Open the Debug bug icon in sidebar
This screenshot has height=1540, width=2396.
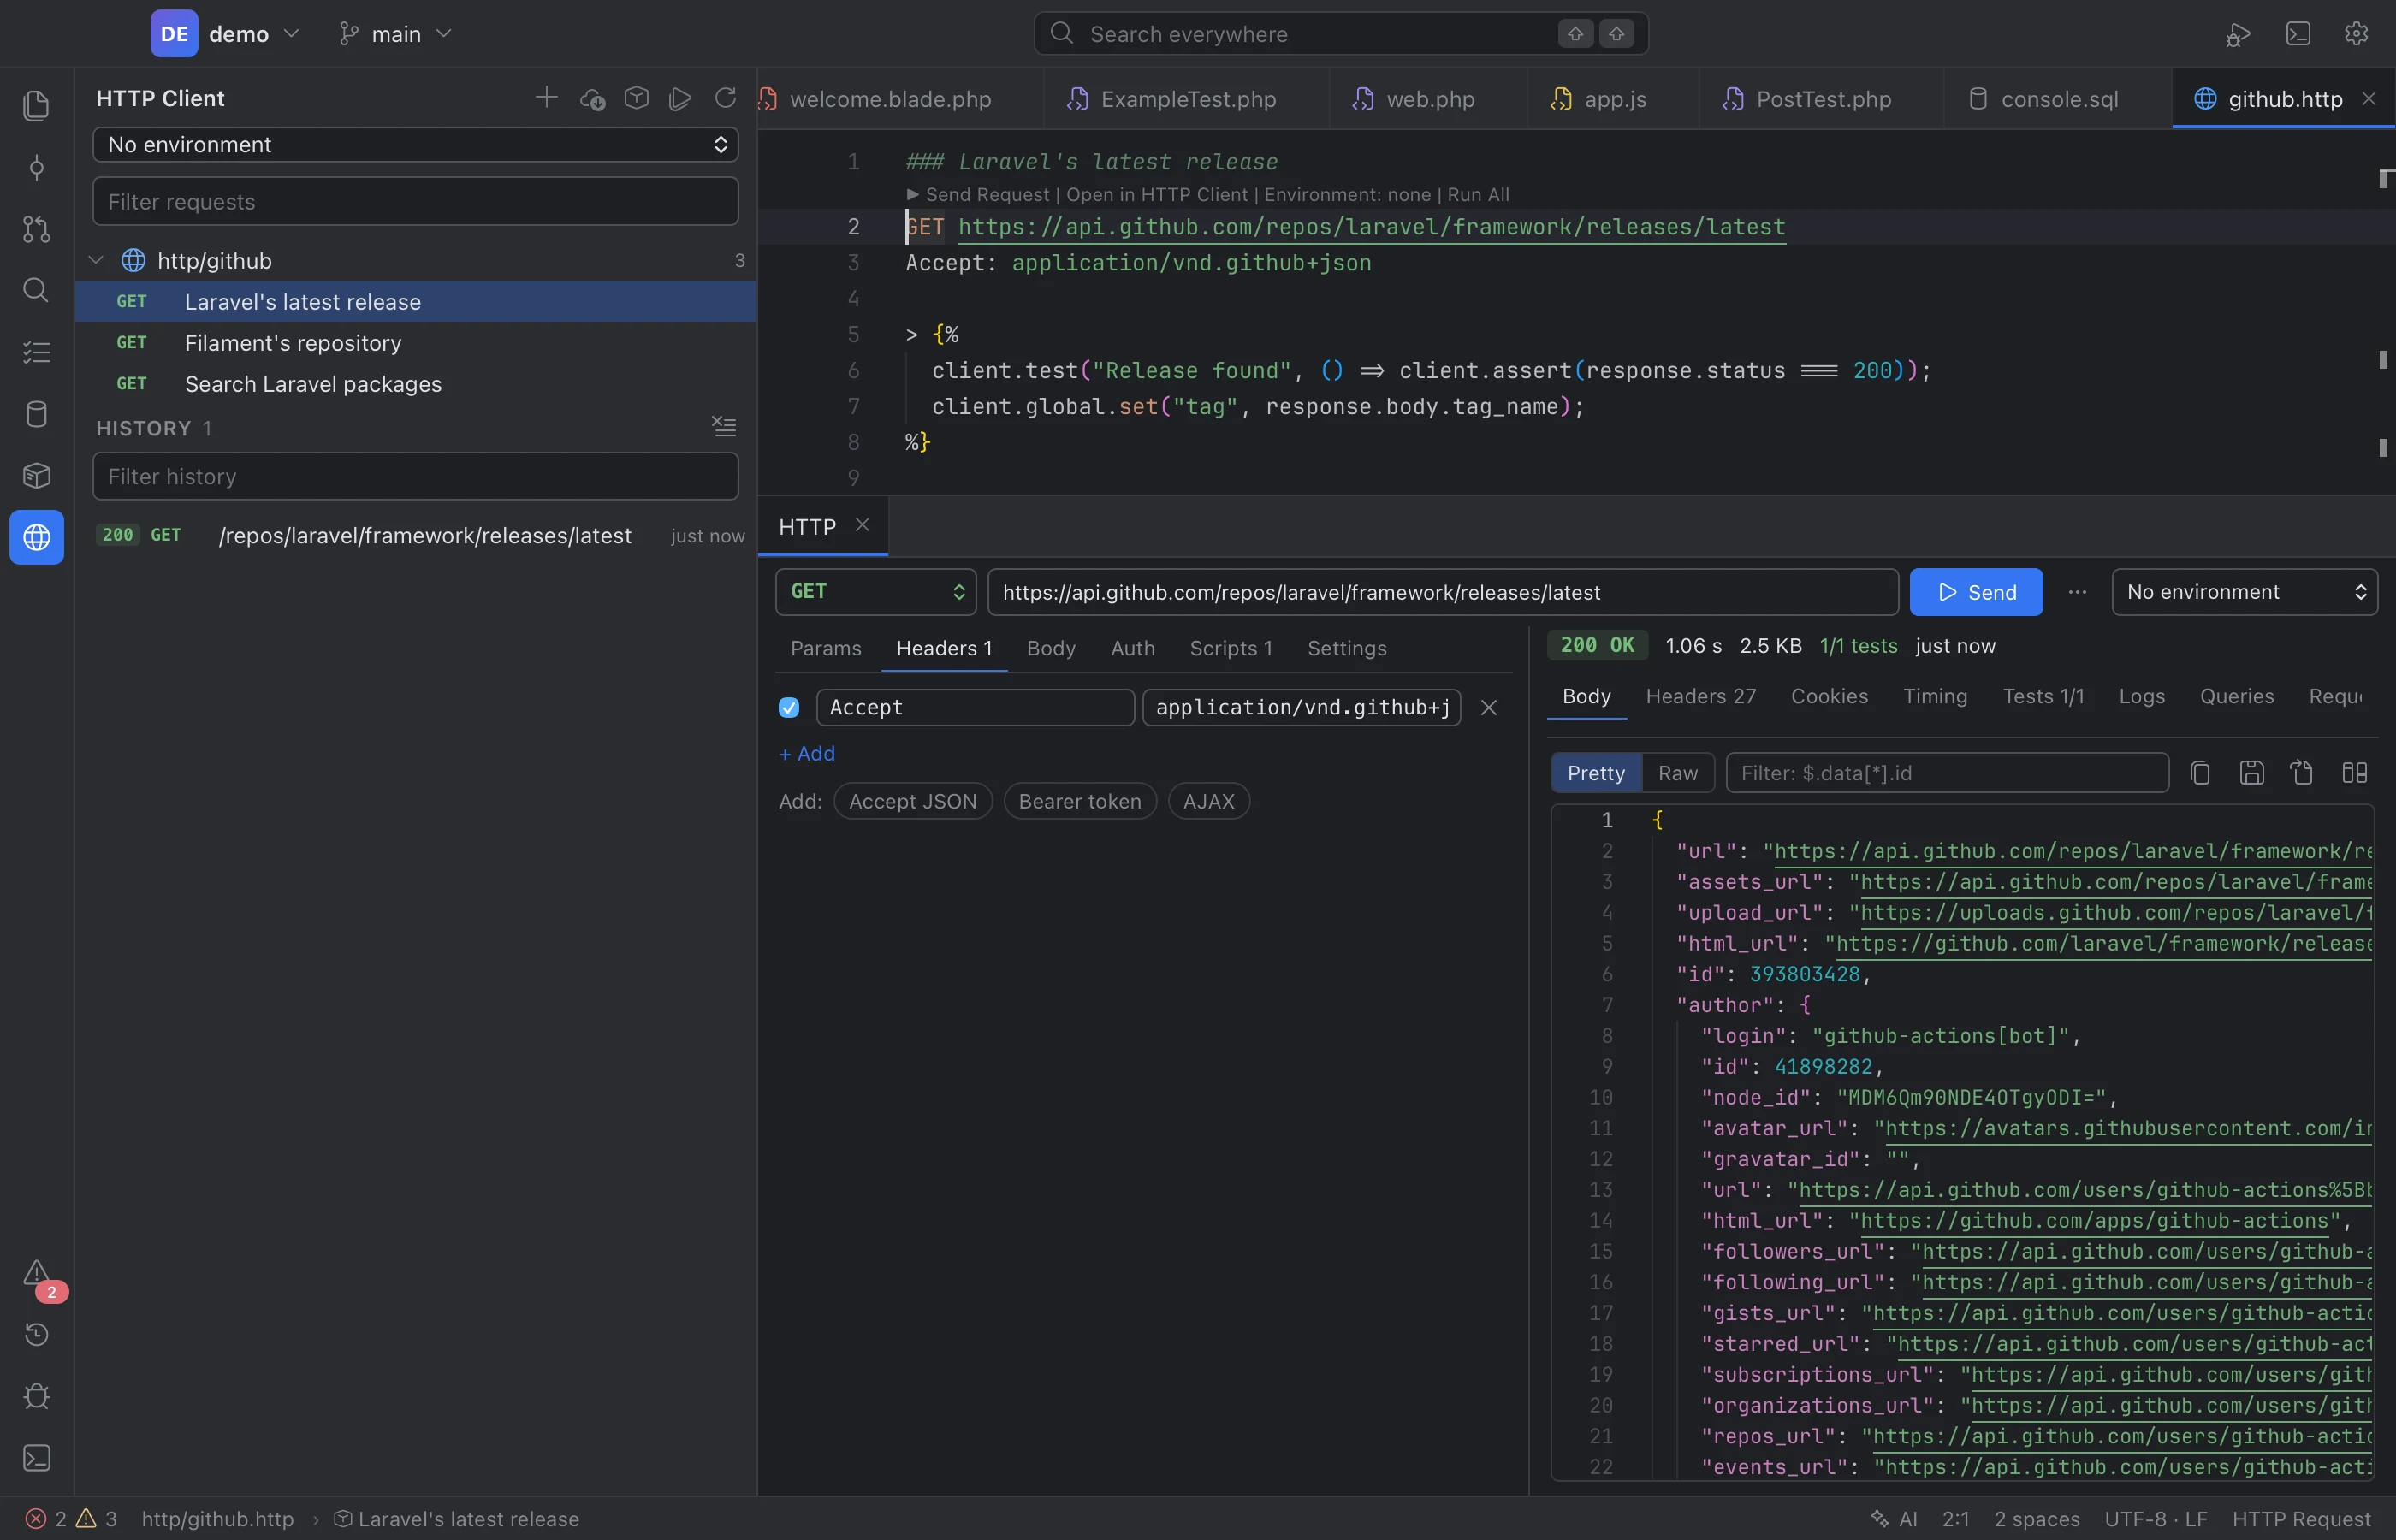(36, 1396)
